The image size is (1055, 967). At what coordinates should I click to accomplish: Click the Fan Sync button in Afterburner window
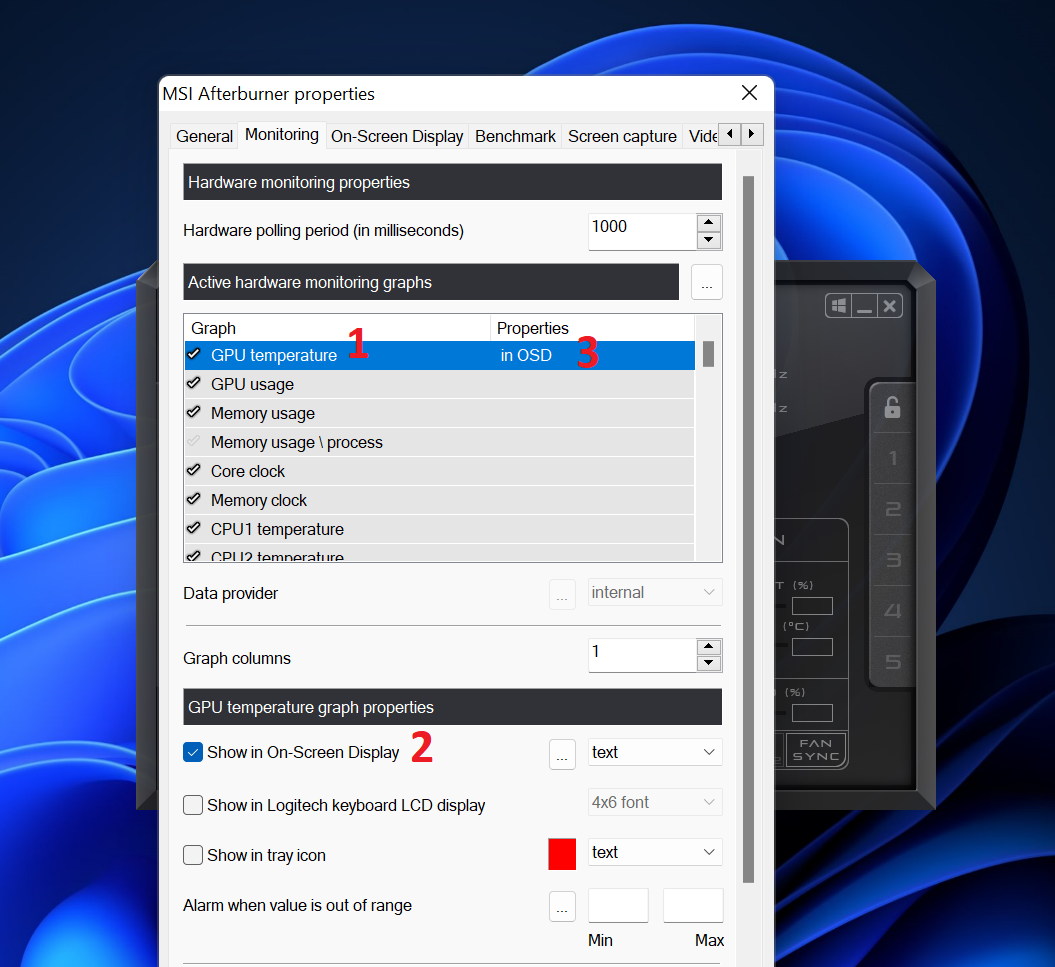click(x=815, y=750)
